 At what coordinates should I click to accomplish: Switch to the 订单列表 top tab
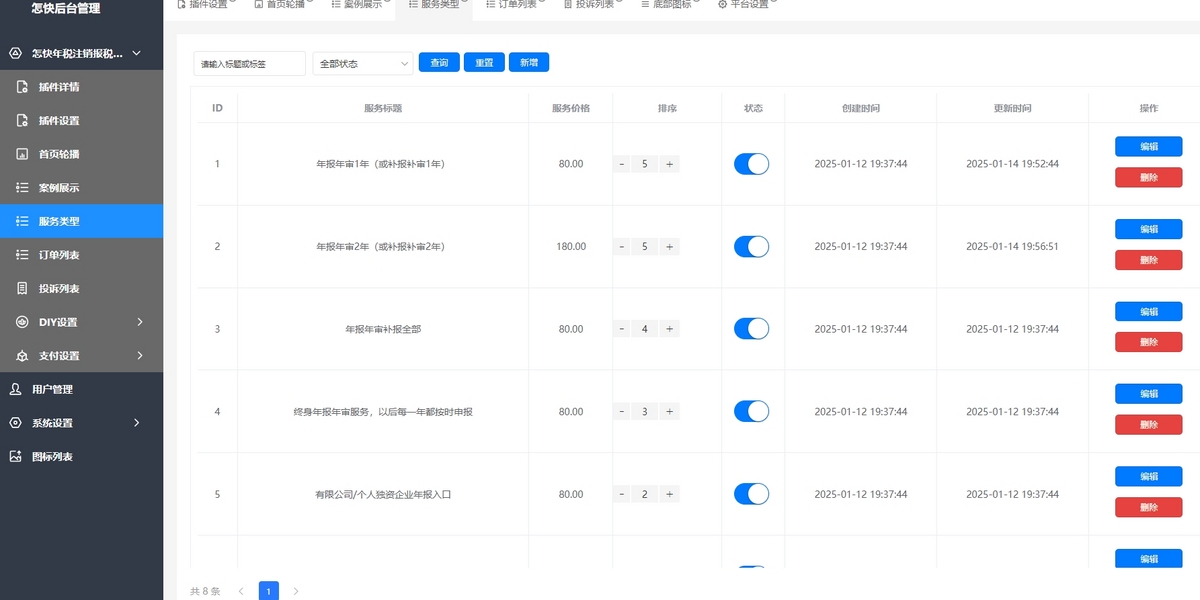(513, 4)
